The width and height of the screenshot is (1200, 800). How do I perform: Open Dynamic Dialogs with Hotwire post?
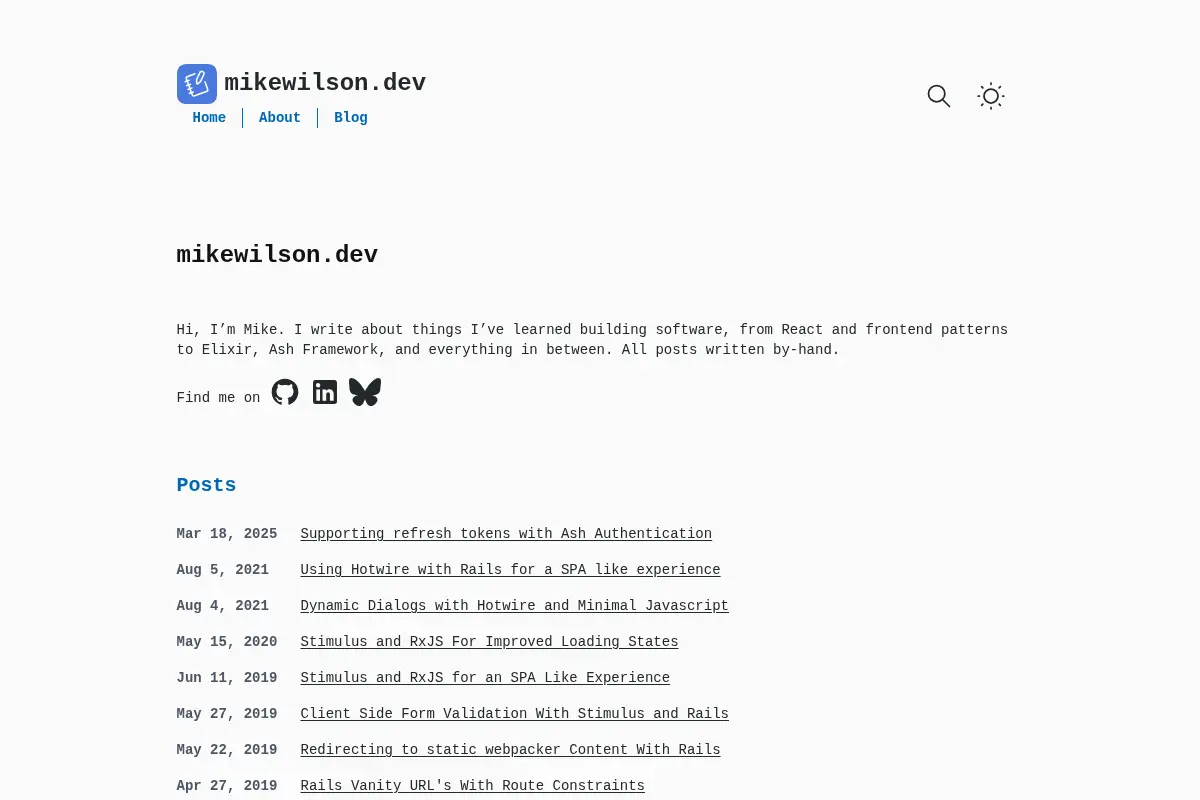pos(514,606)
